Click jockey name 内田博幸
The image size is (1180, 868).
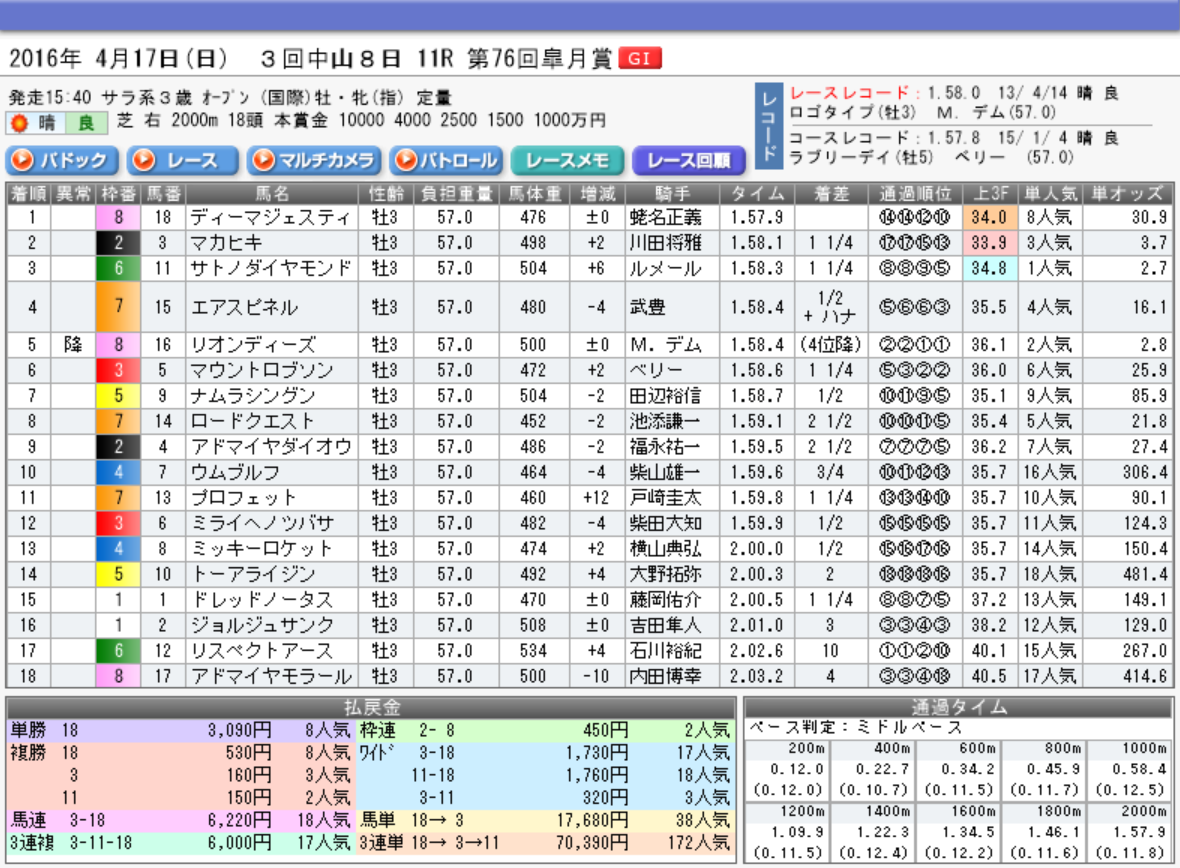(665, 677)
